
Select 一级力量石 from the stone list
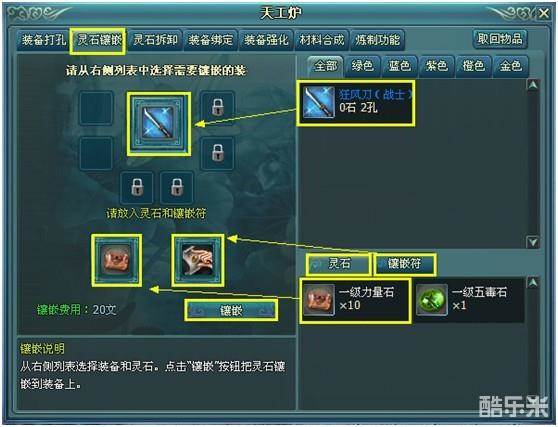(355, 300)
